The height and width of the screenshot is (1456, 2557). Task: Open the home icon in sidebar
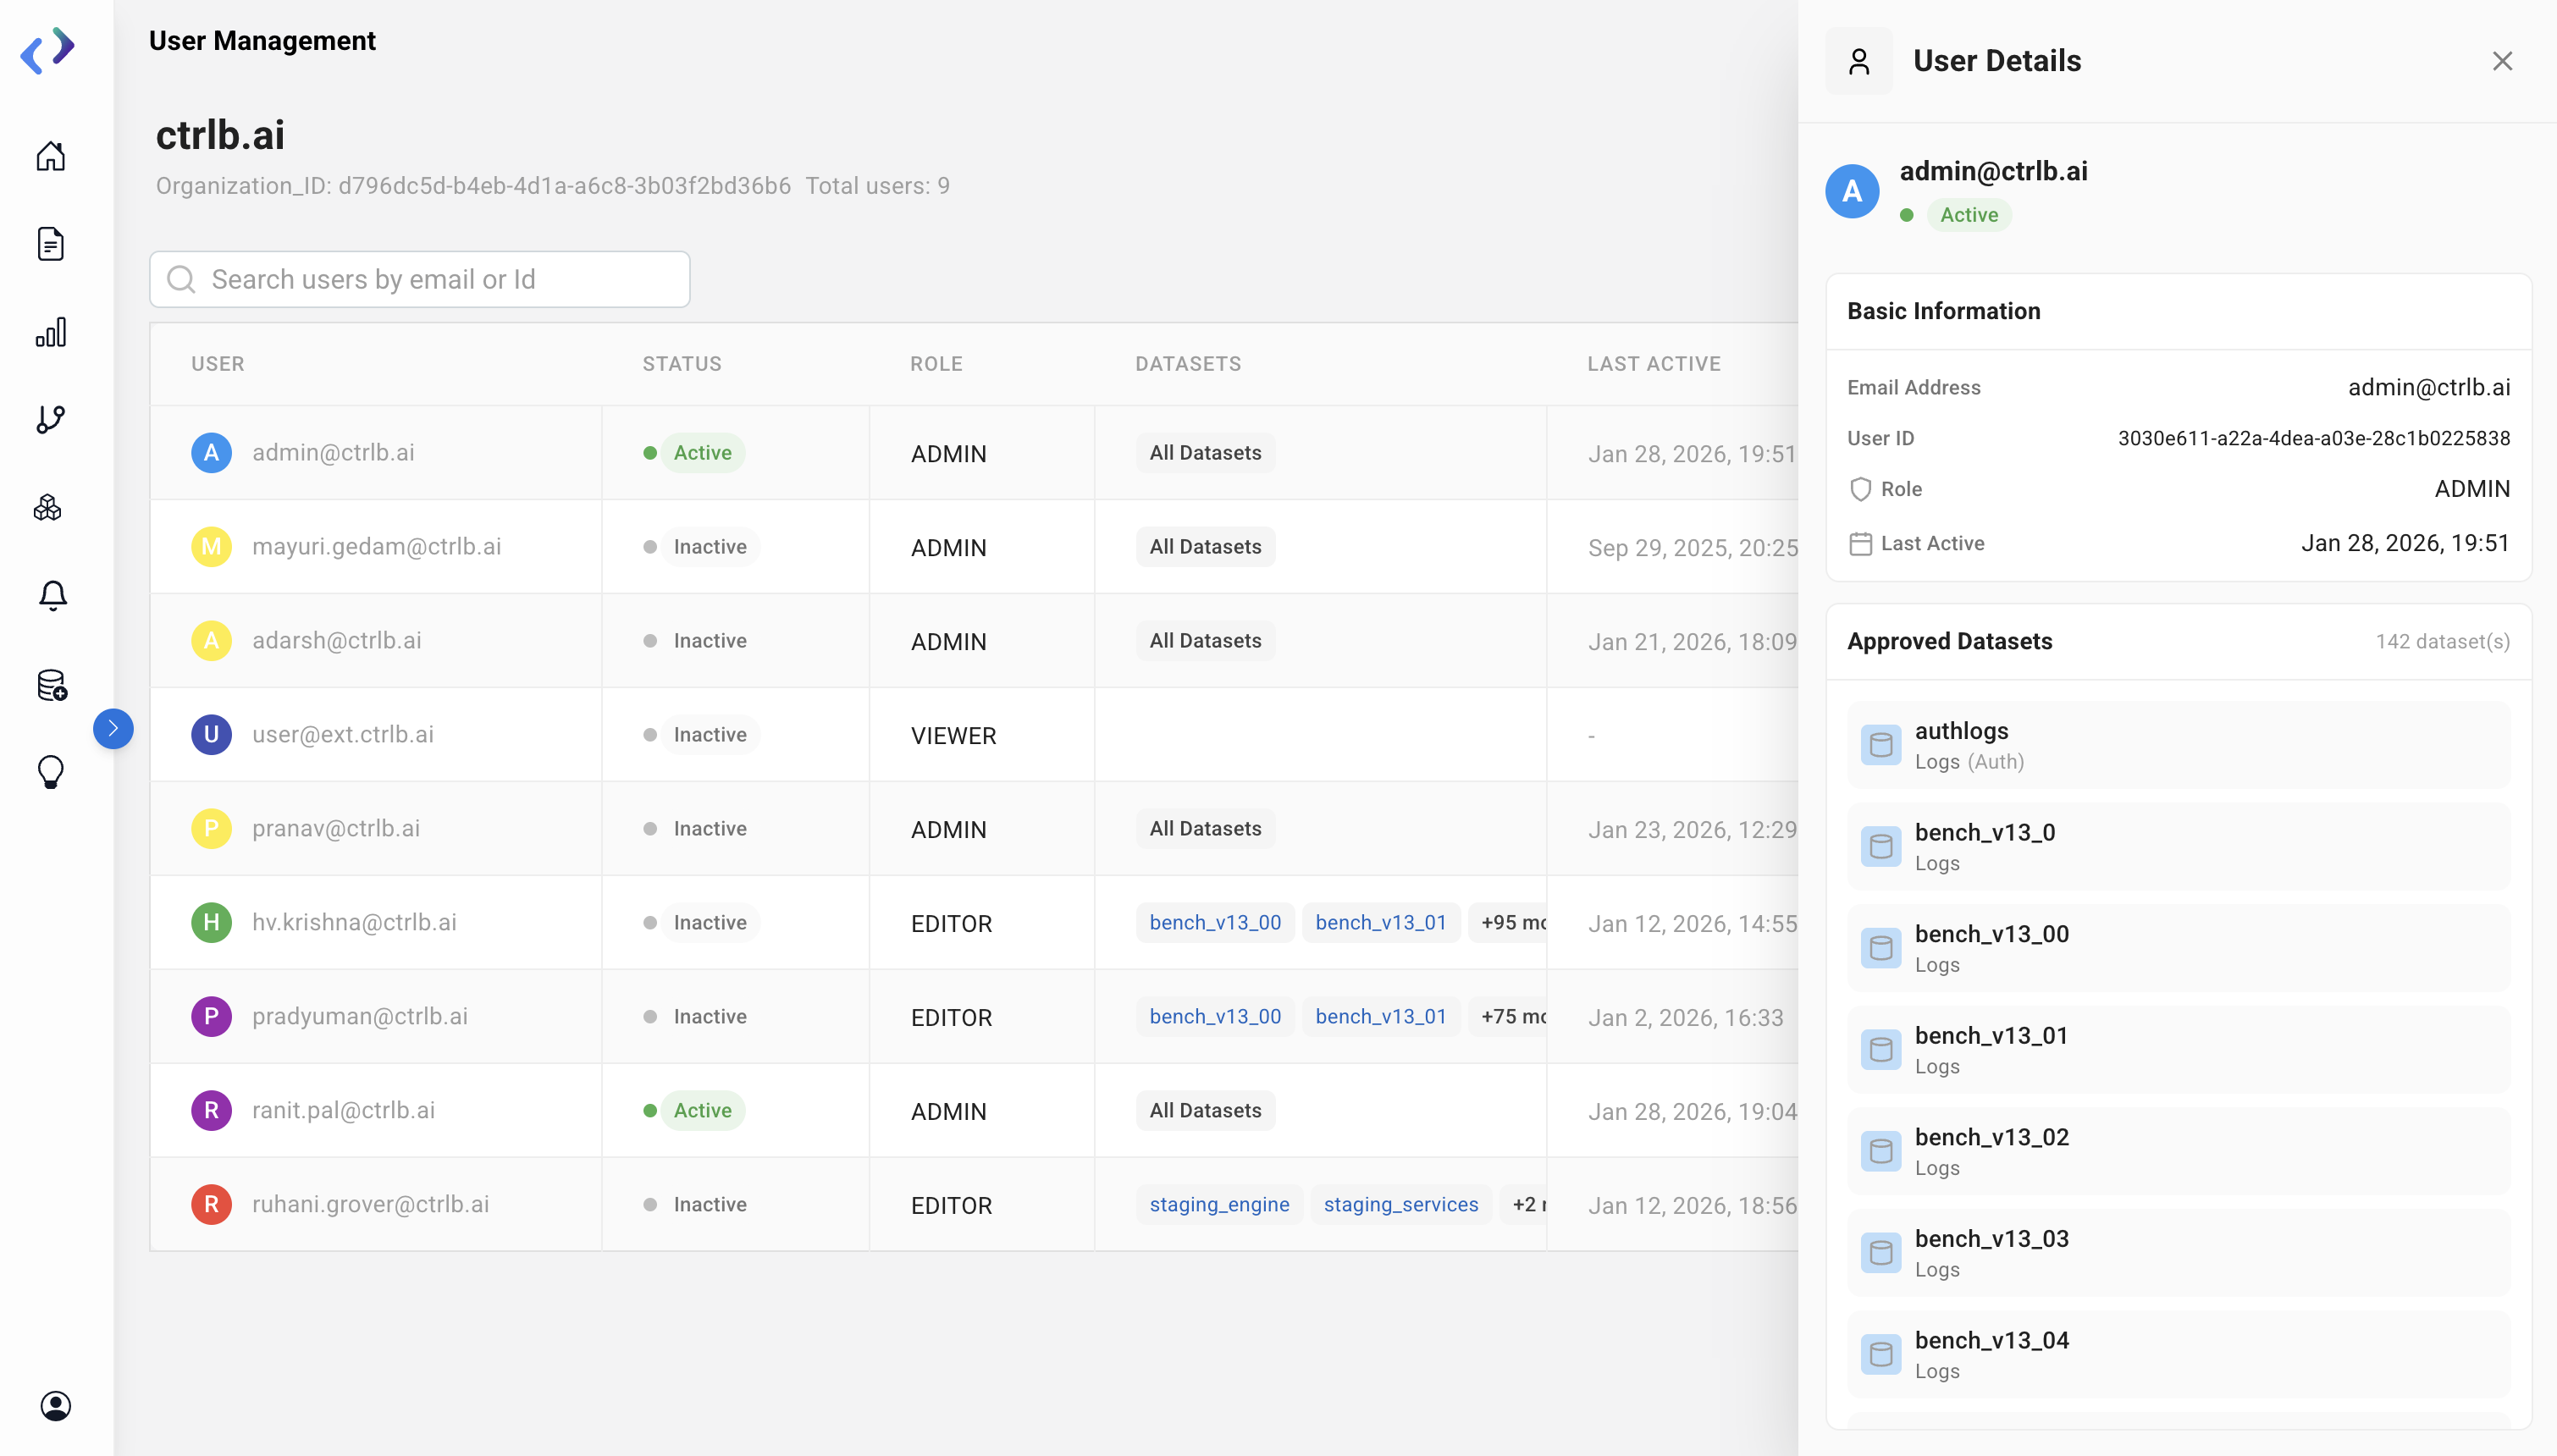coord(51,157)
